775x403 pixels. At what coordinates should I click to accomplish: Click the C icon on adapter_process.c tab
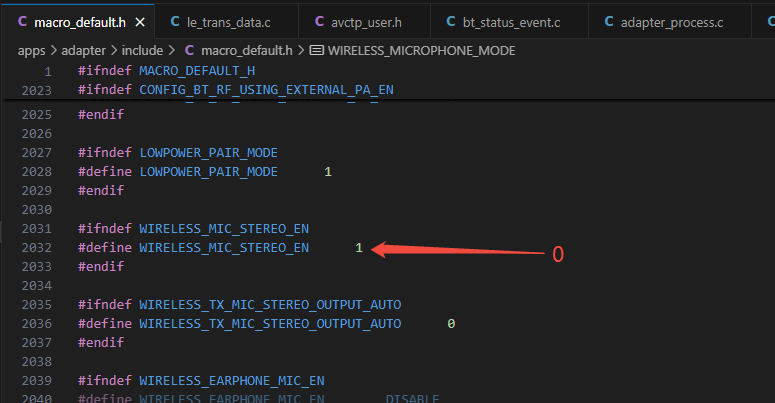pyautogui.click(x=609, y=21)
